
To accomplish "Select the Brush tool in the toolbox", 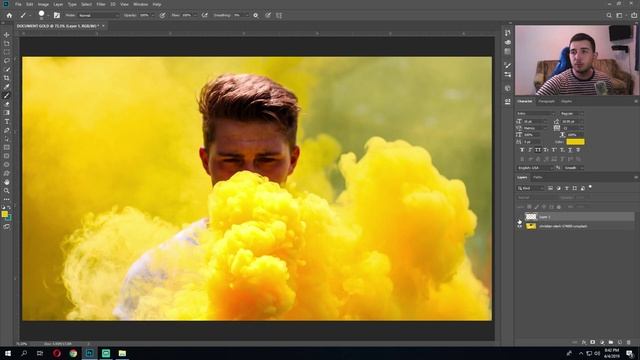I will (7, 96).
